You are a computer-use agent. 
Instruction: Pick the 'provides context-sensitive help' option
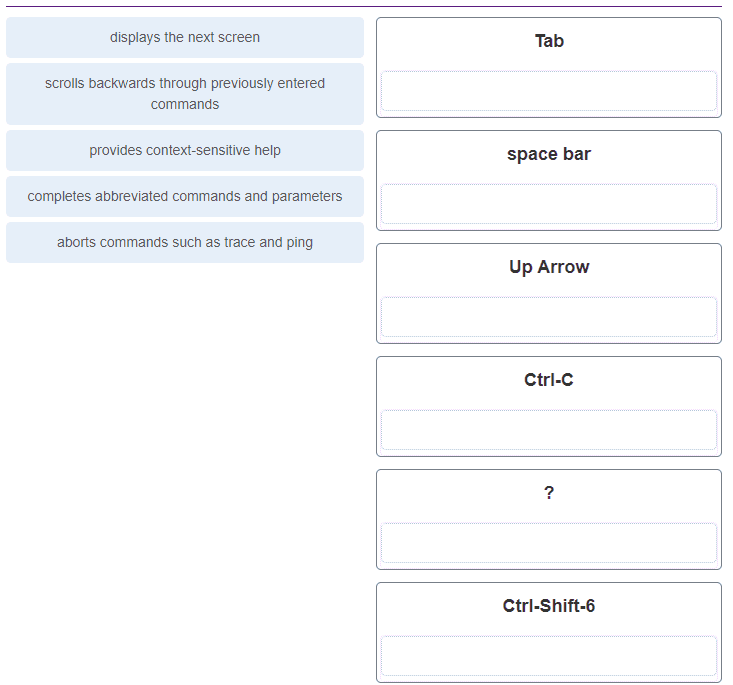[x=185, y=151]
